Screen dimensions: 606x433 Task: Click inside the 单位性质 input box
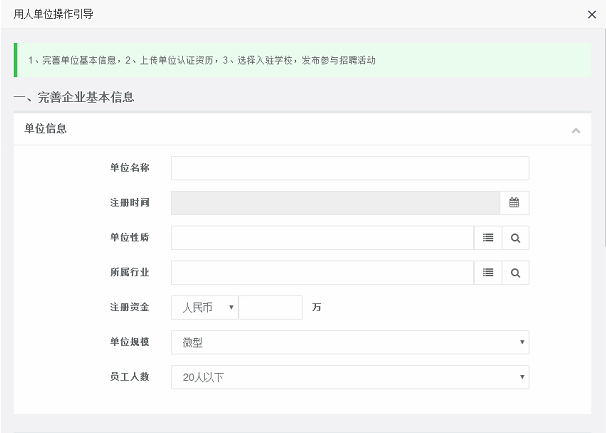pos(321,238)
